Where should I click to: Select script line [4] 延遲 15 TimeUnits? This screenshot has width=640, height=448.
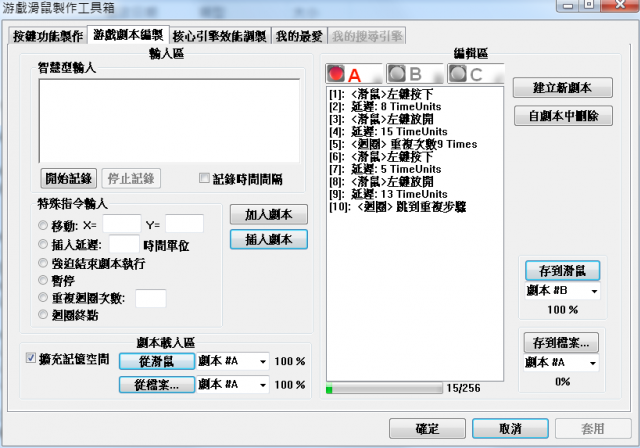coord(388,132)
